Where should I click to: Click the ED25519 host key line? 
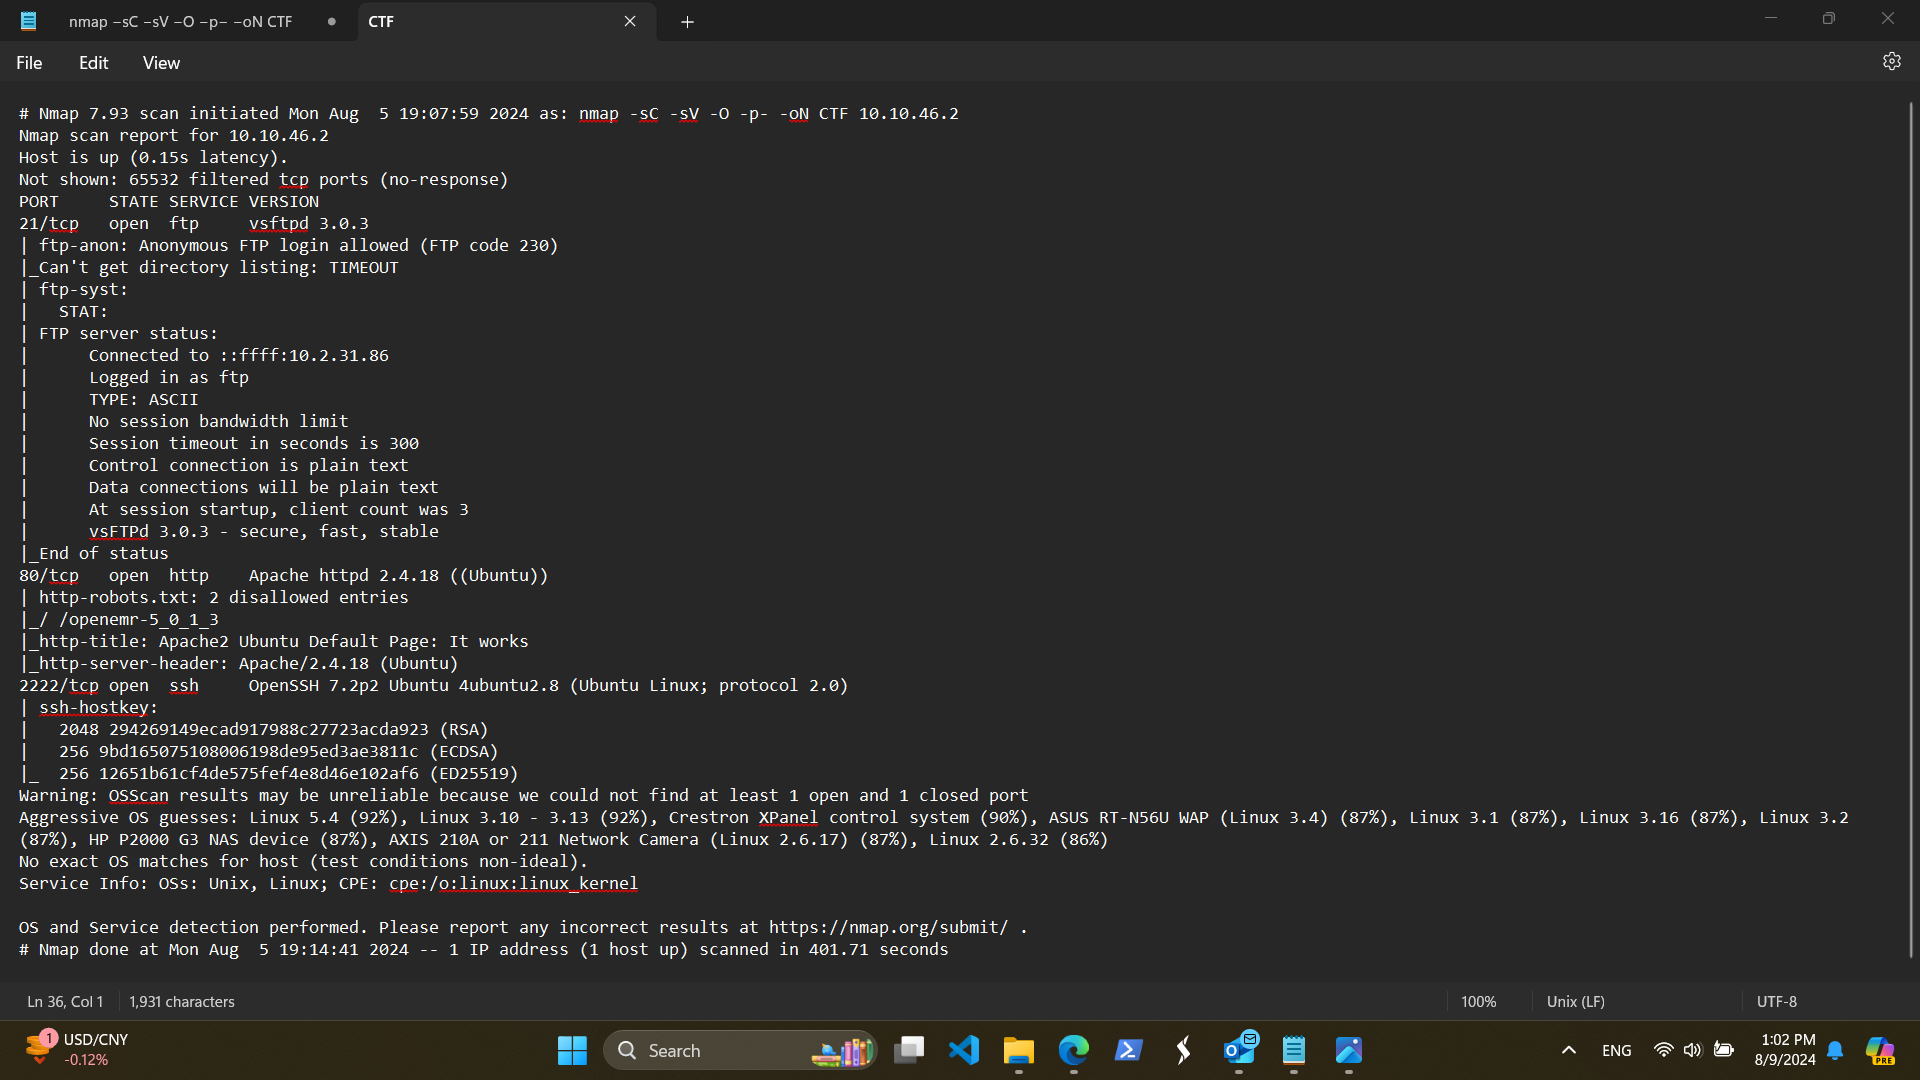(288, 773)
